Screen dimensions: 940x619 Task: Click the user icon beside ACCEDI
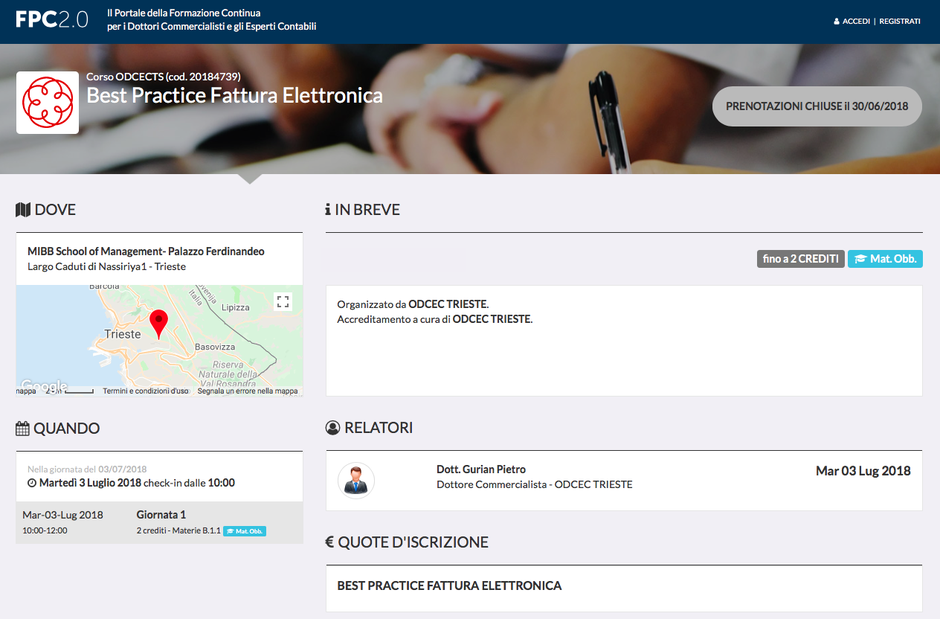click(836, 22)
